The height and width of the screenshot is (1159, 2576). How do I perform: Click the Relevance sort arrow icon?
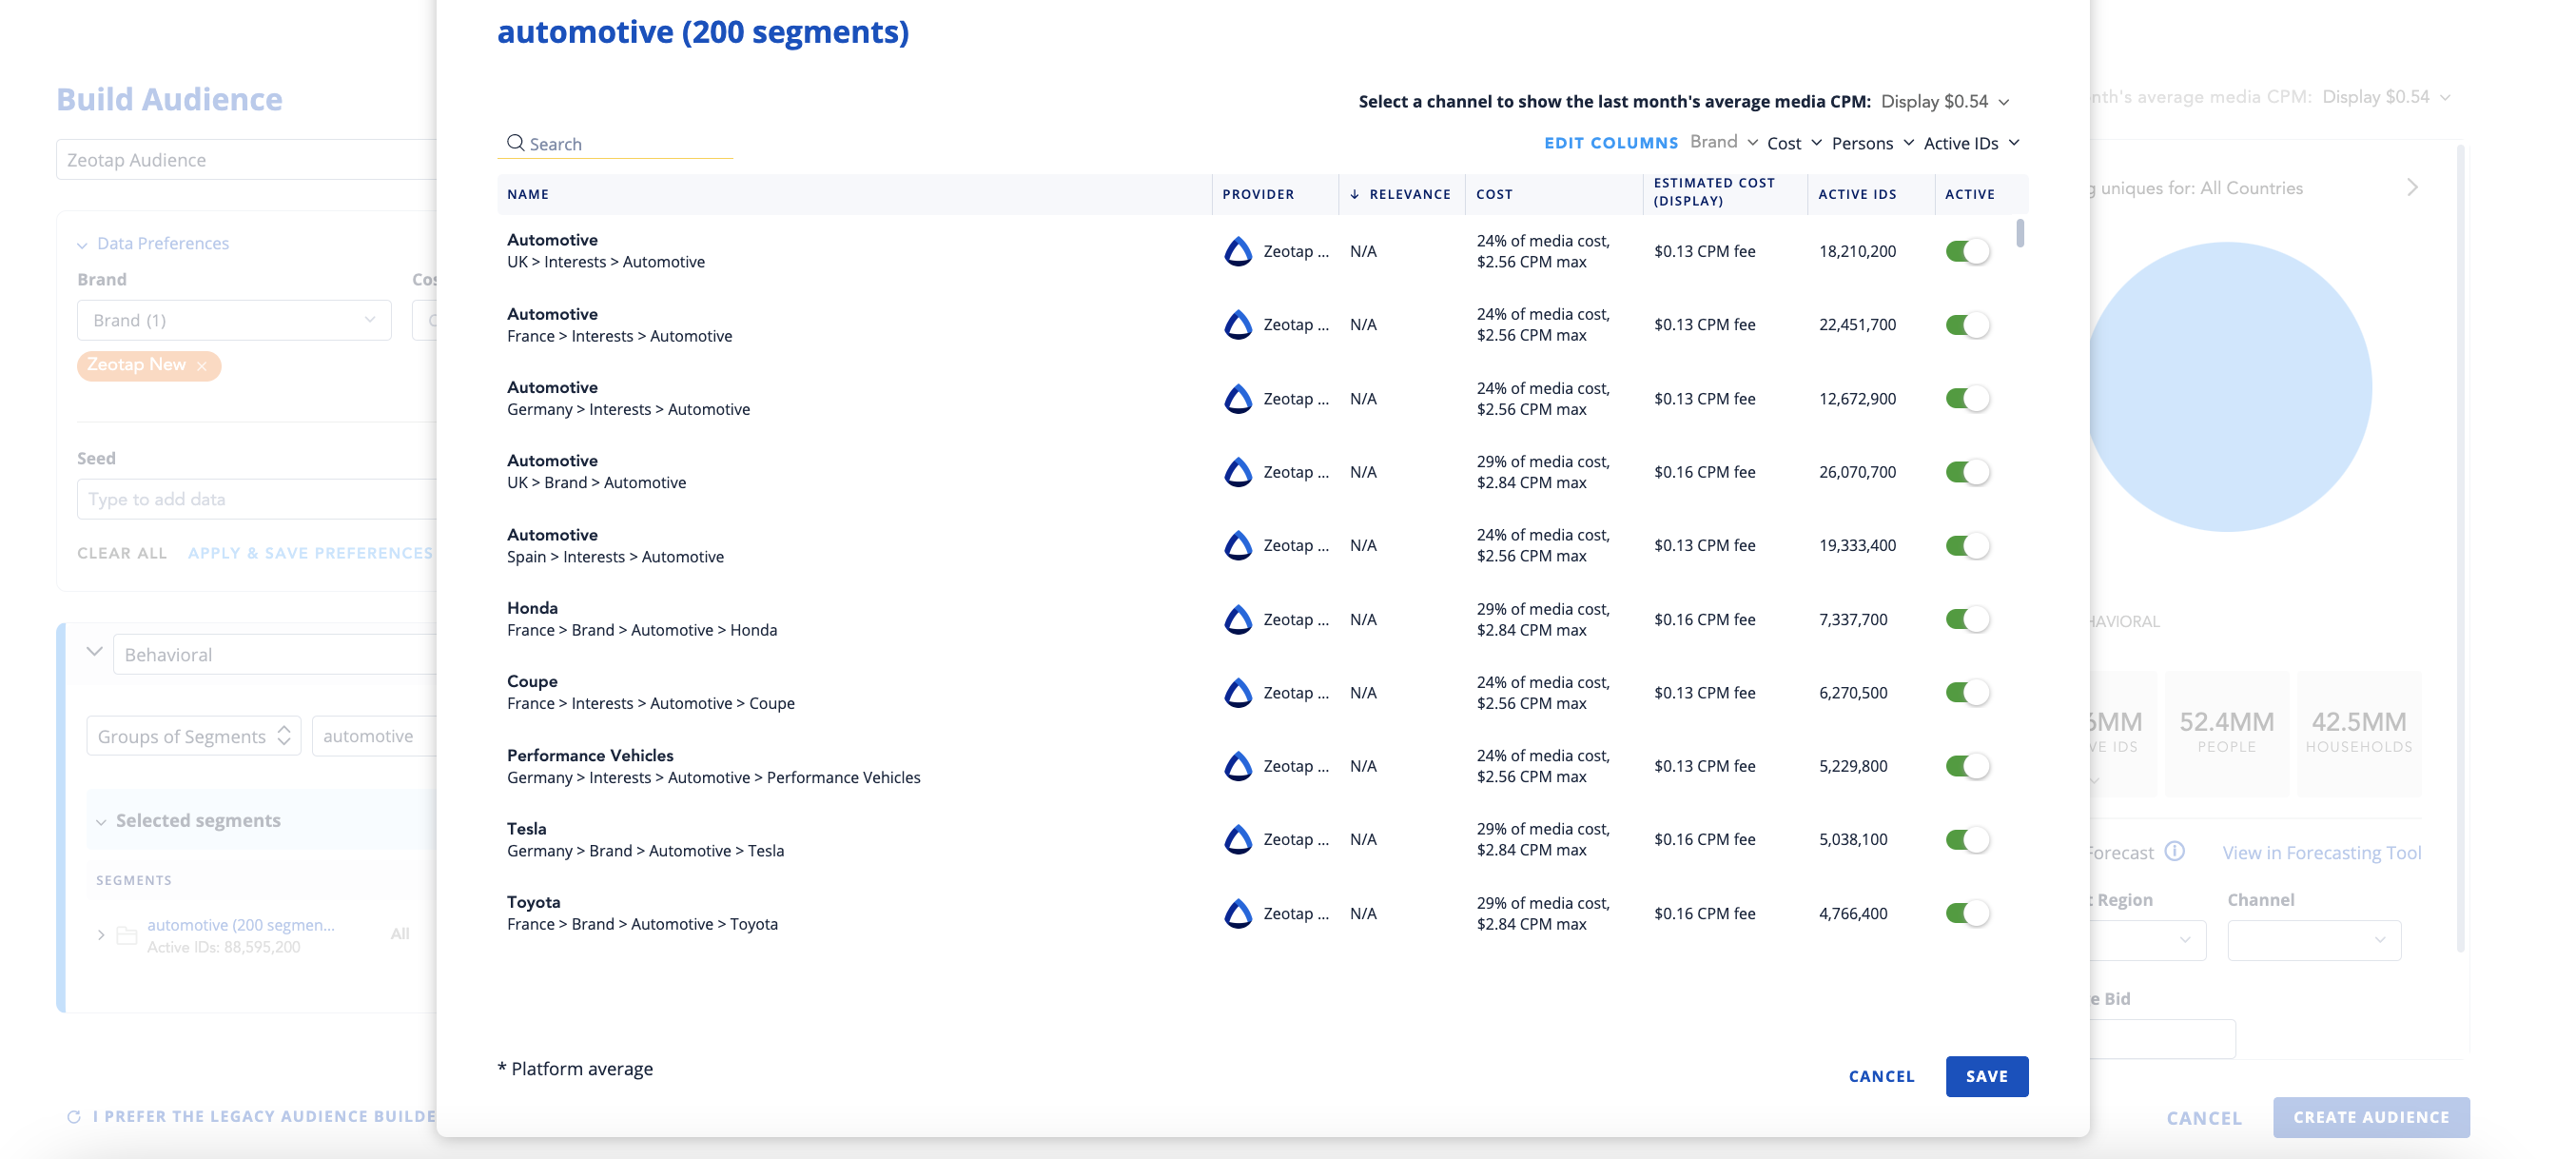[x=1354, y=194]
